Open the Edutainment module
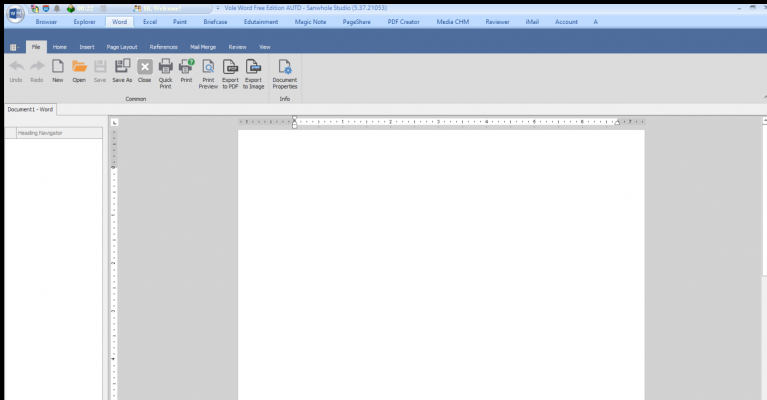The width and height of the screenshot is (767, 400). coord(261,22)
